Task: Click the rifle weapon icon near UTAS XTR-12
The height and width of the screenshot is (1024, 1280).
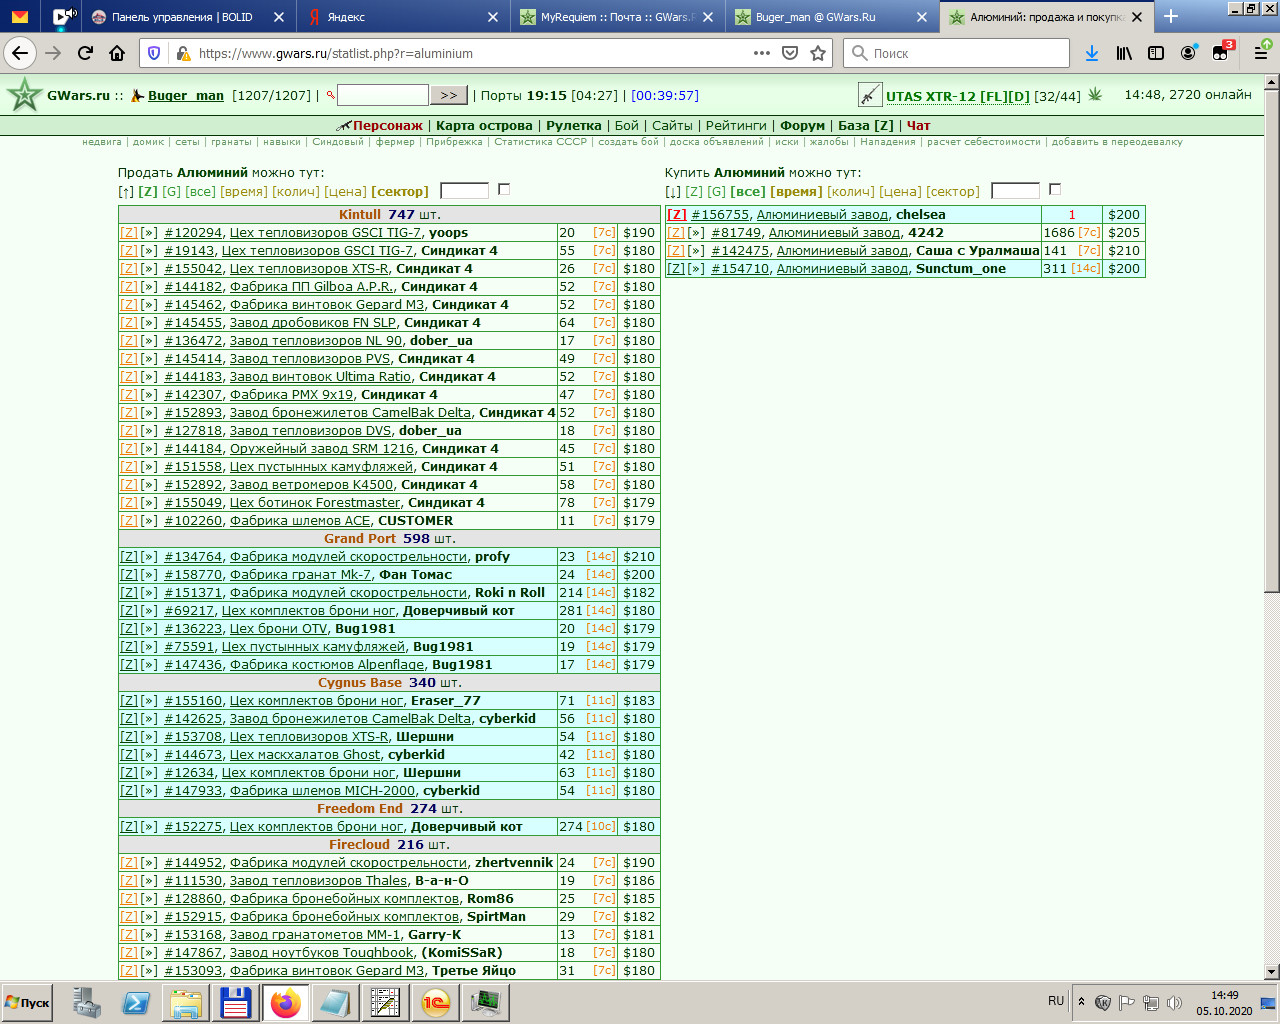Action: coord(870,95)
